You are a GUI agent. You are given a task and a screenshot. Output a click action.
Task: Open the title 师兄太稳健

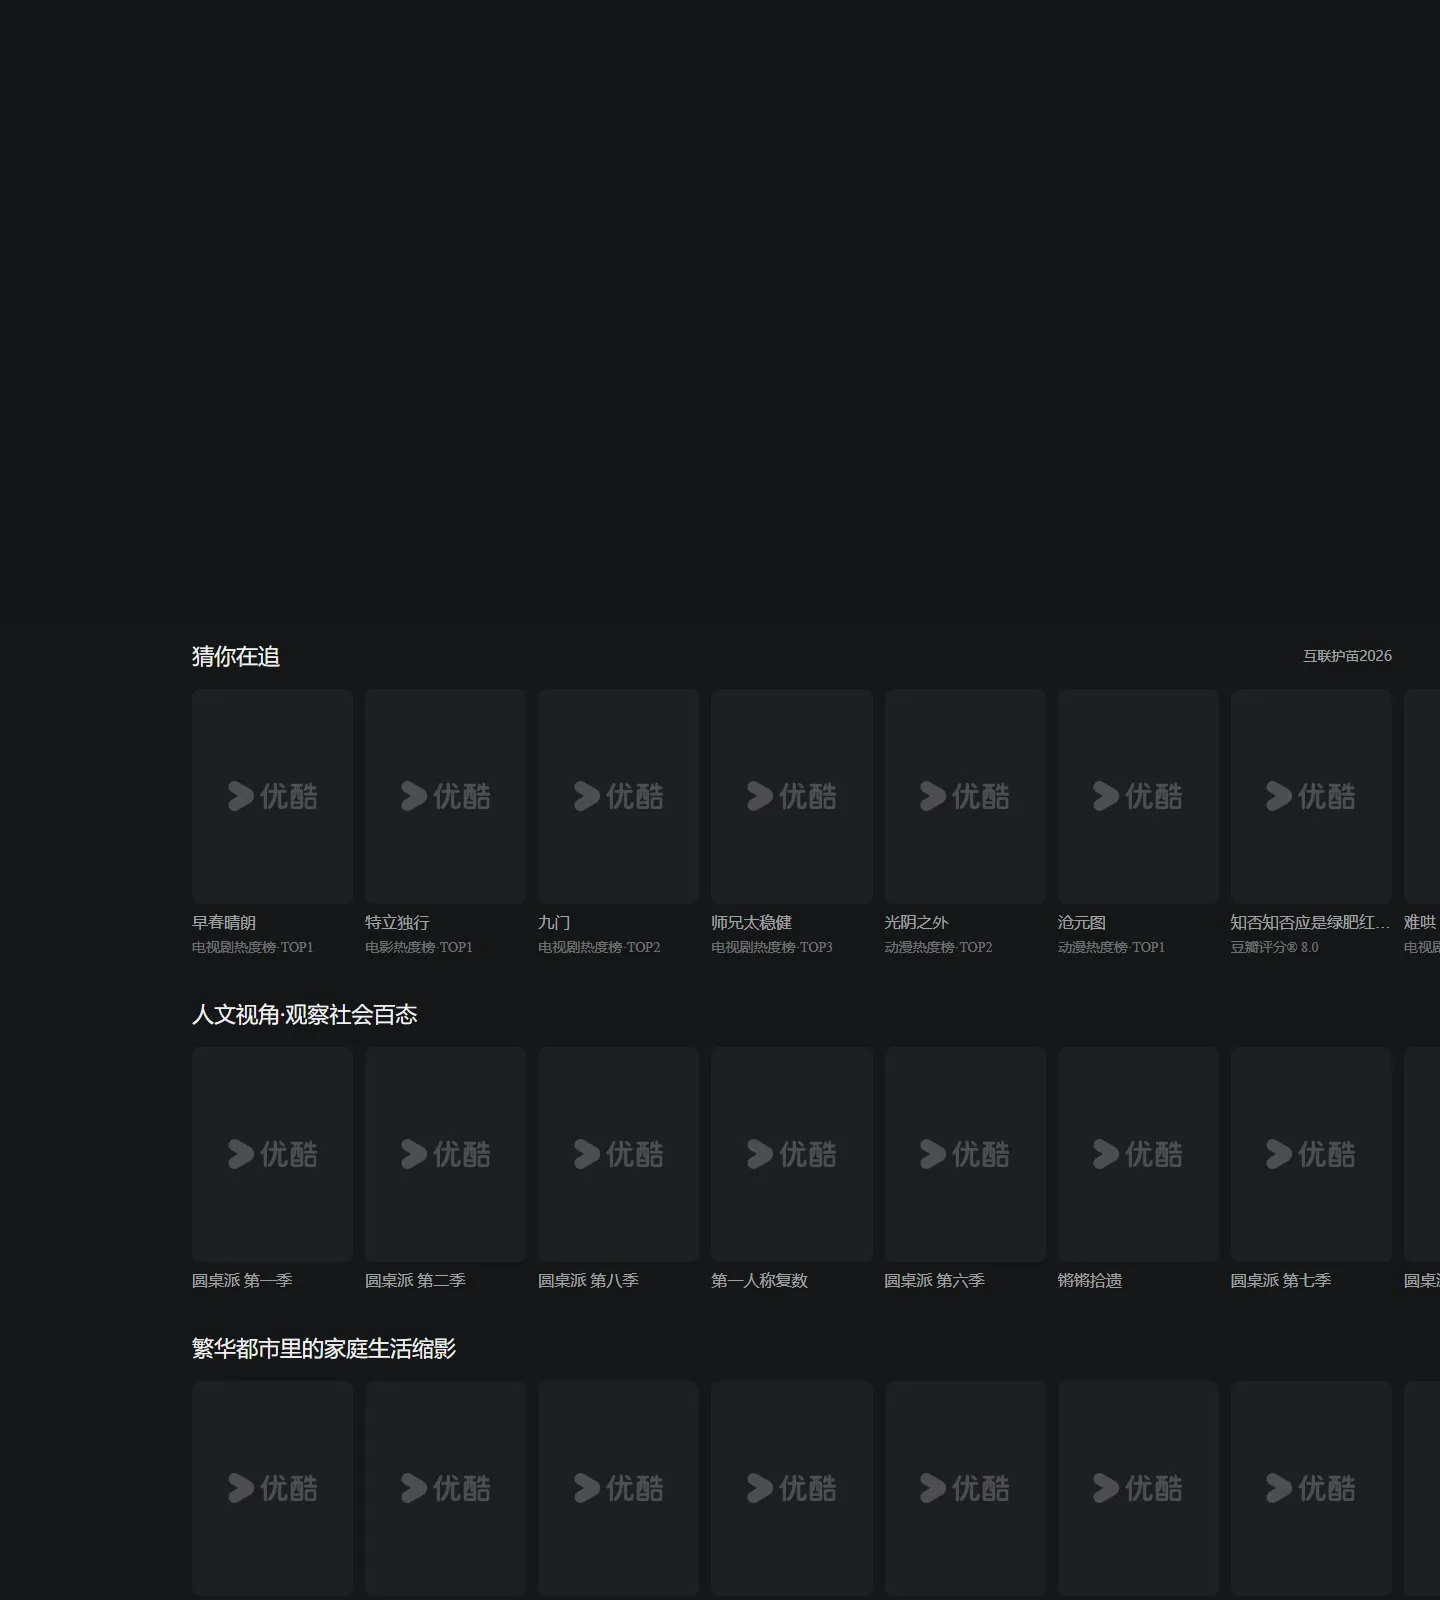[751, 922]
